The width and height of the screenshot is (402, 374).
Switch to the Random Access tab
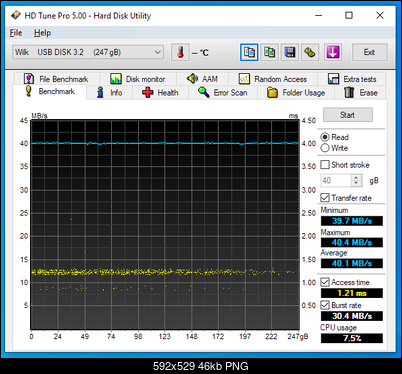click(273, 79)
